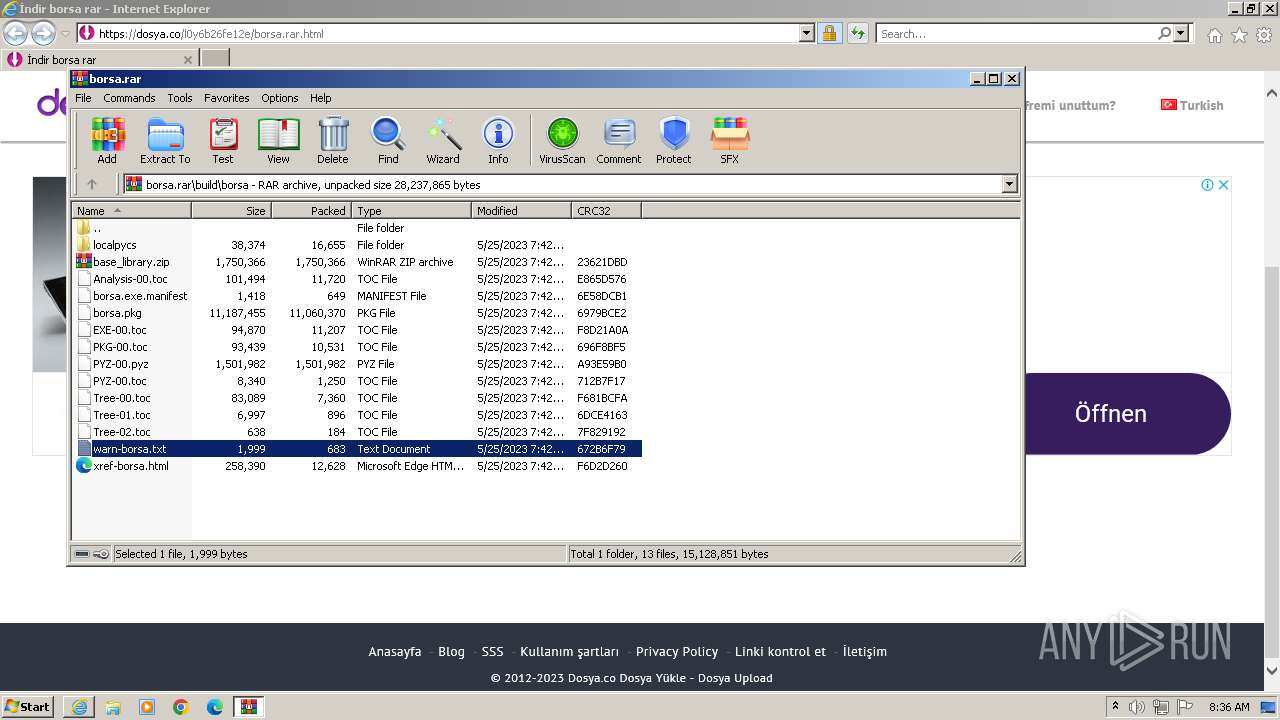Open the Anasayfa footer link
This screenshot has height=720, width=1280.
pyautogui.click(x=395, y=651)
